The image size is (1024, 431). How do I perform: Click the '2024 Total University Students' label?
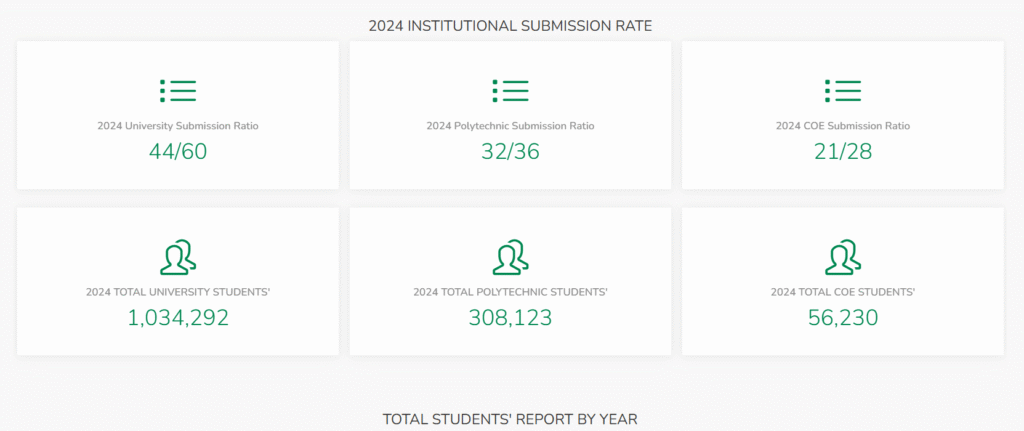tap(178, 292)
